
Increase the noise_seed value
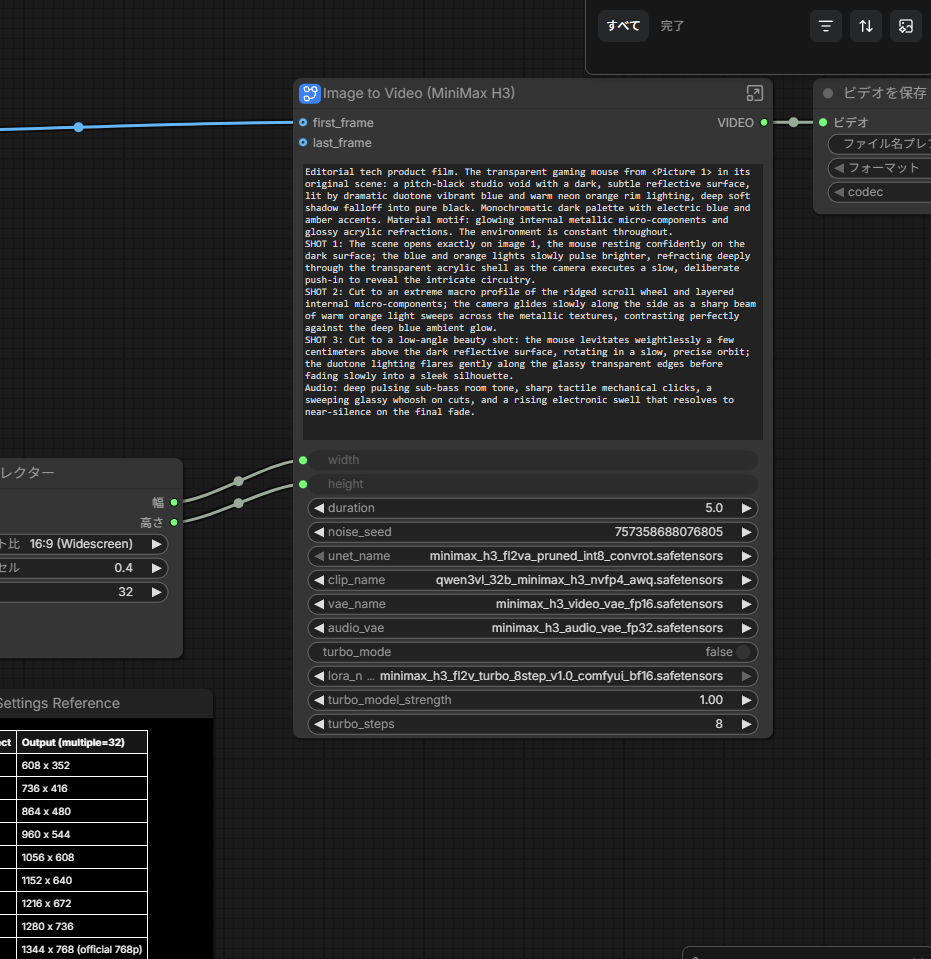(x=746, y=532)
